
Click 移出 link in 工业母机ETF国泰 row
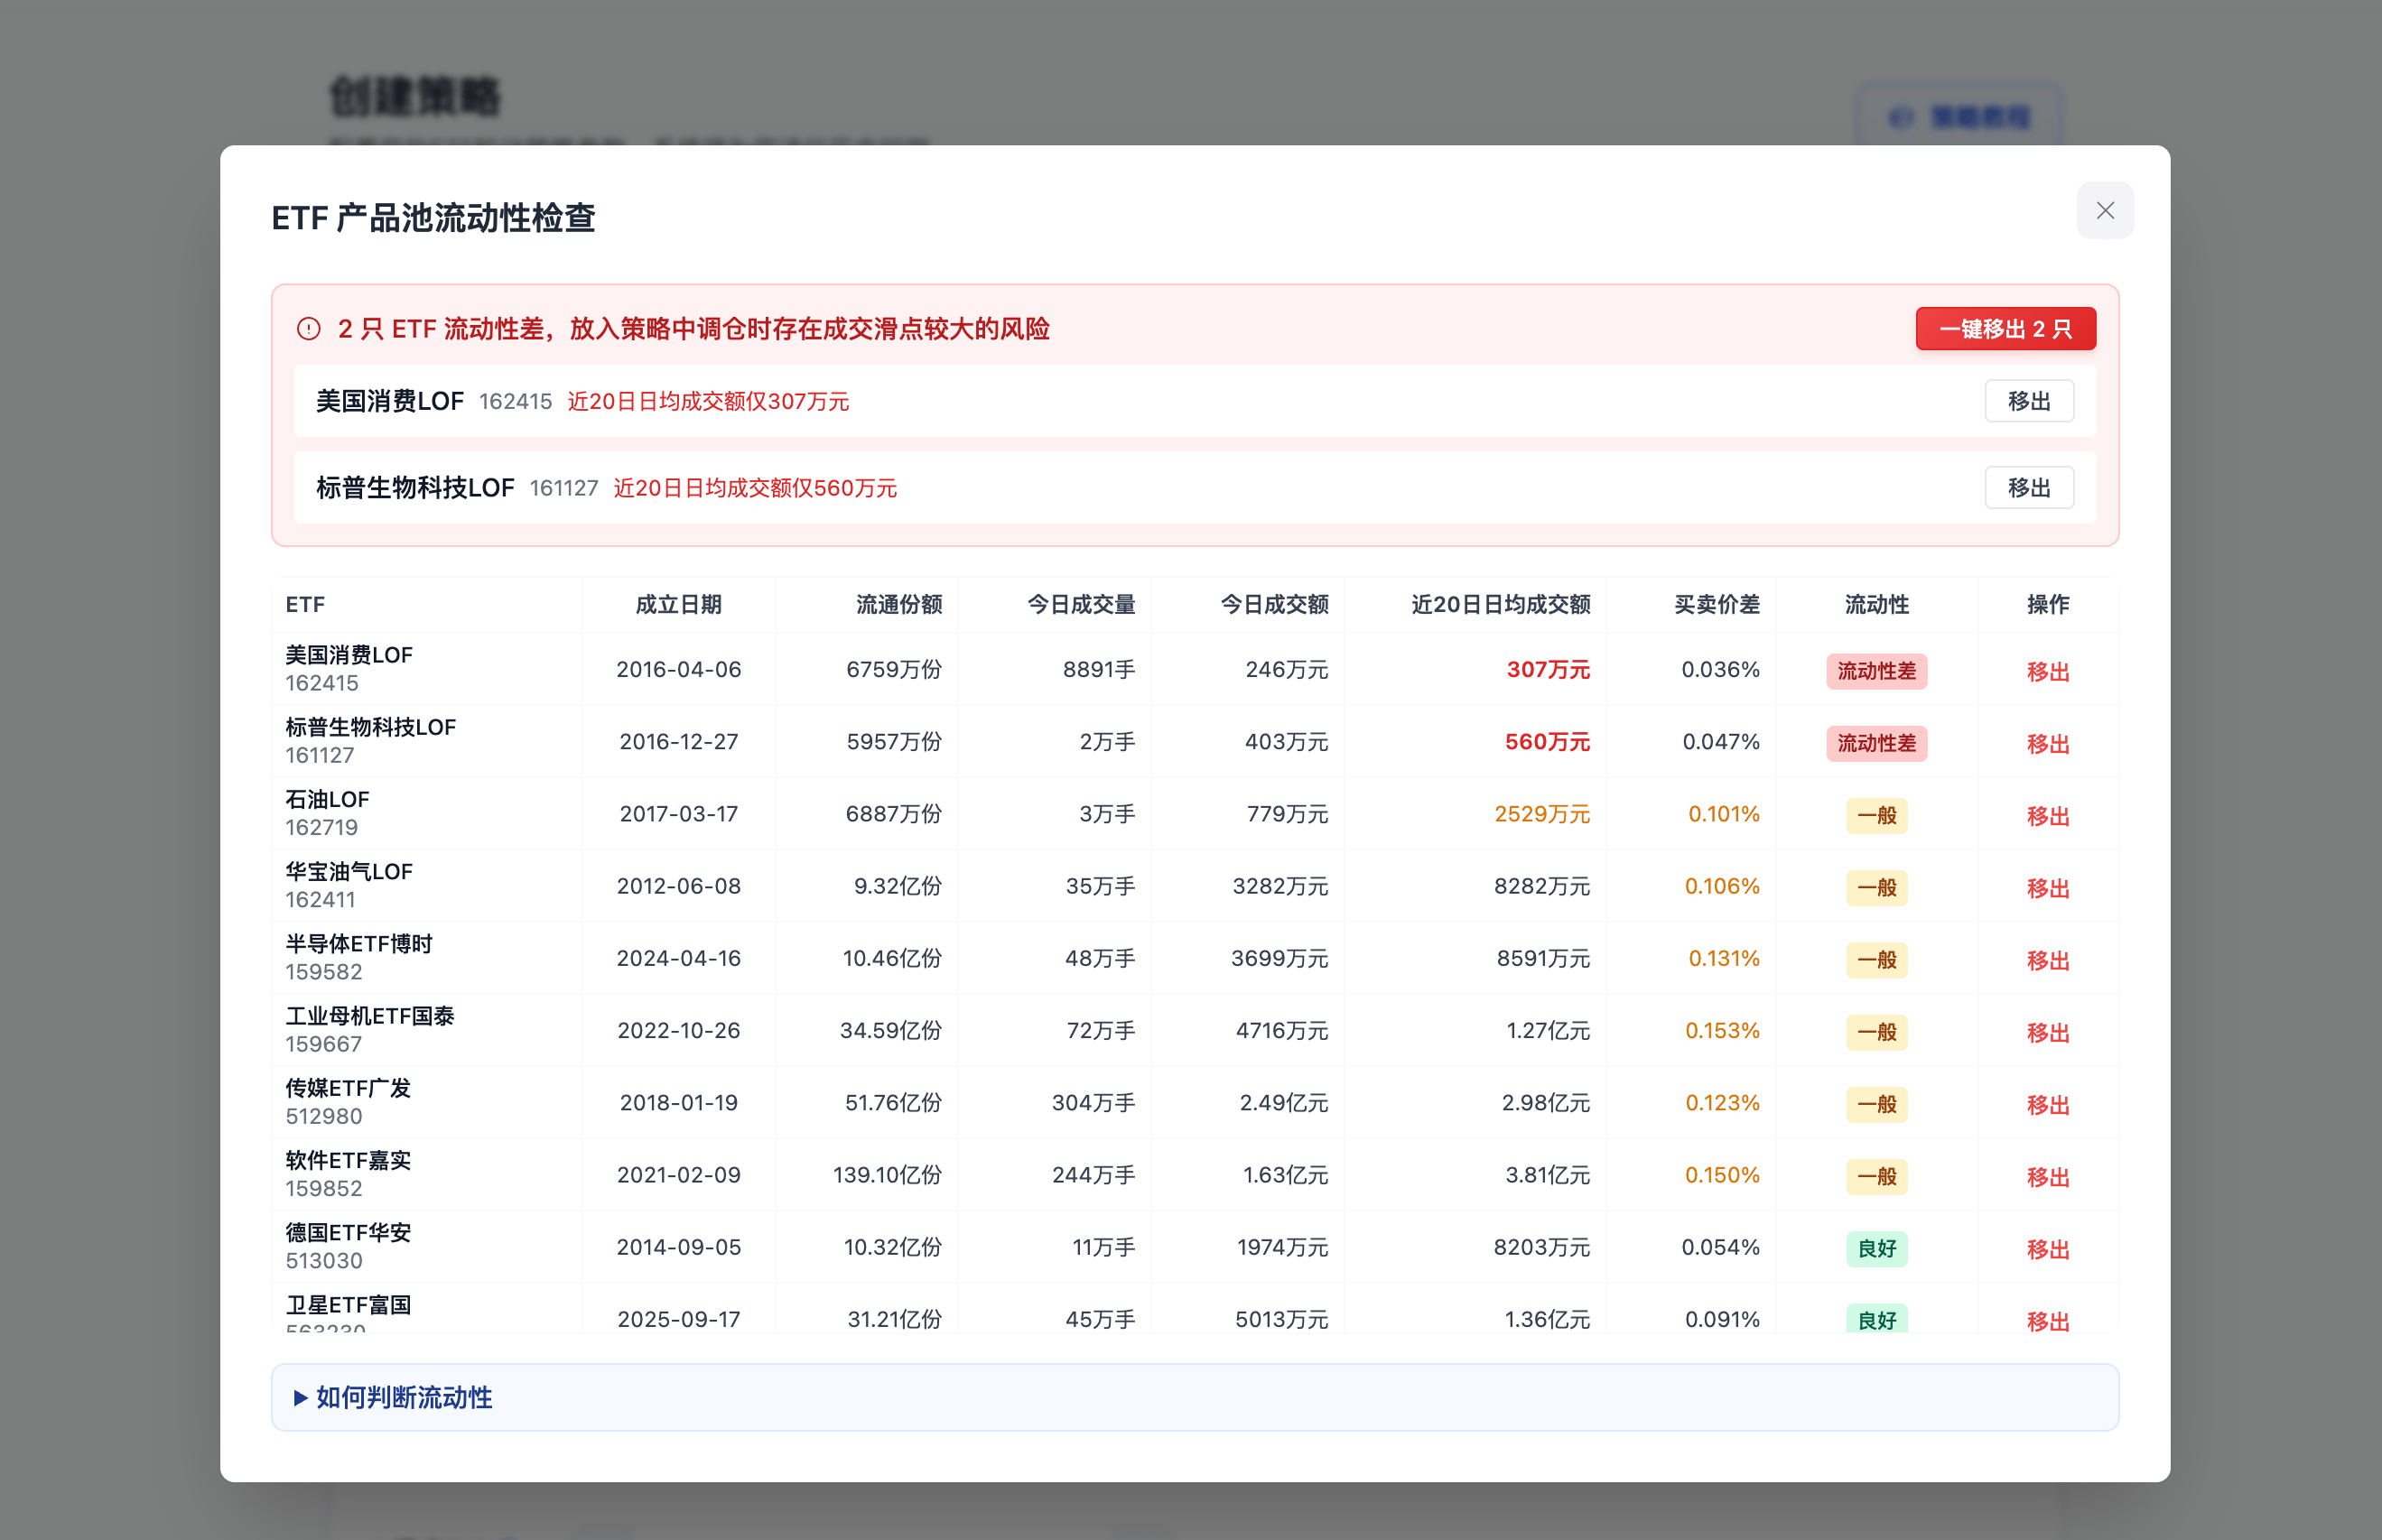[2048, 1032]
